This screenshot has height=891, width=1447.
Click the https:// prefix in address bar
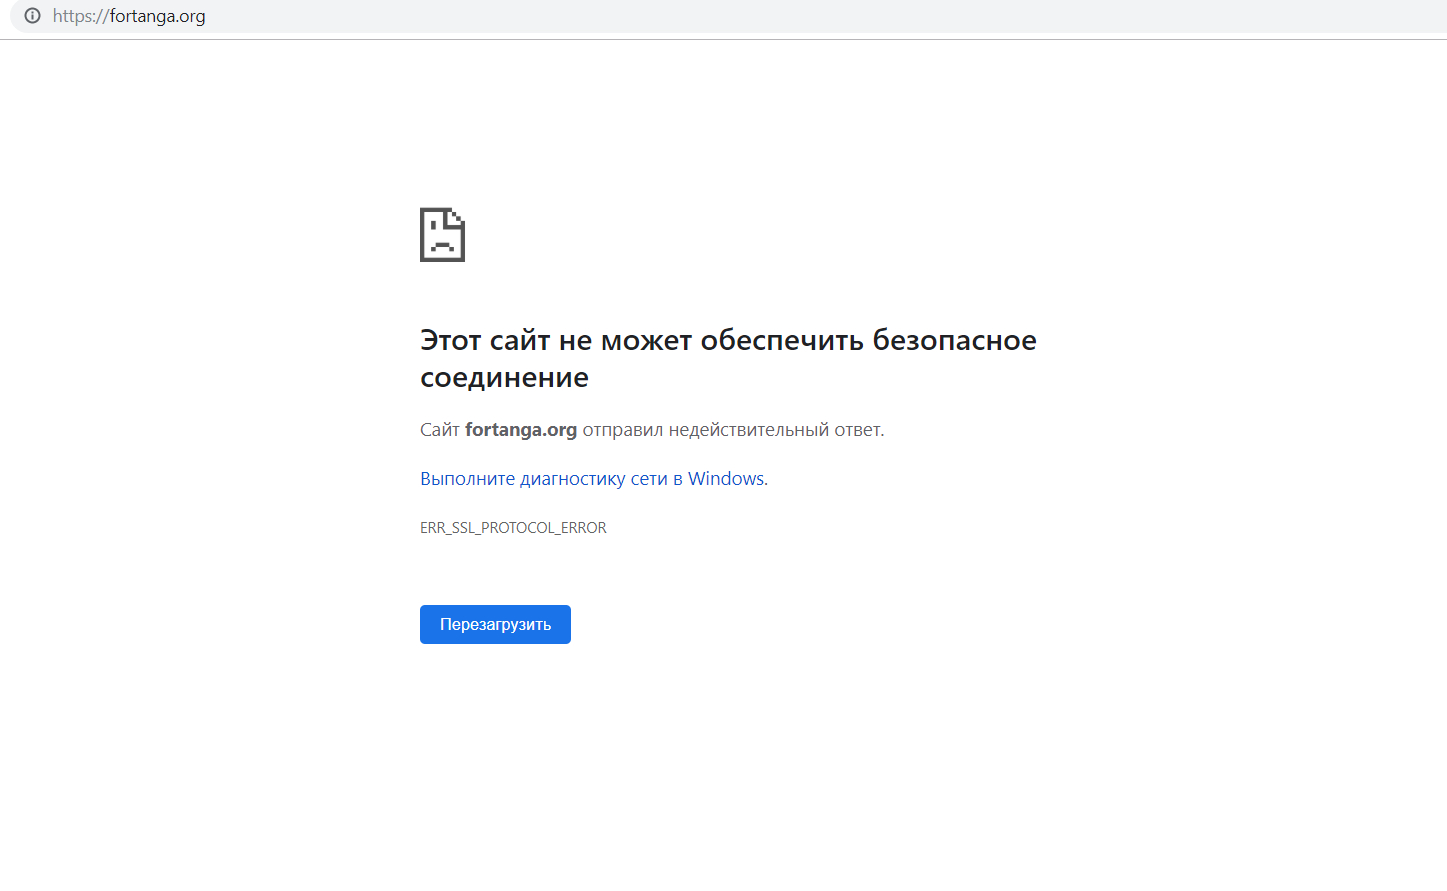click(x=80, y=16)
